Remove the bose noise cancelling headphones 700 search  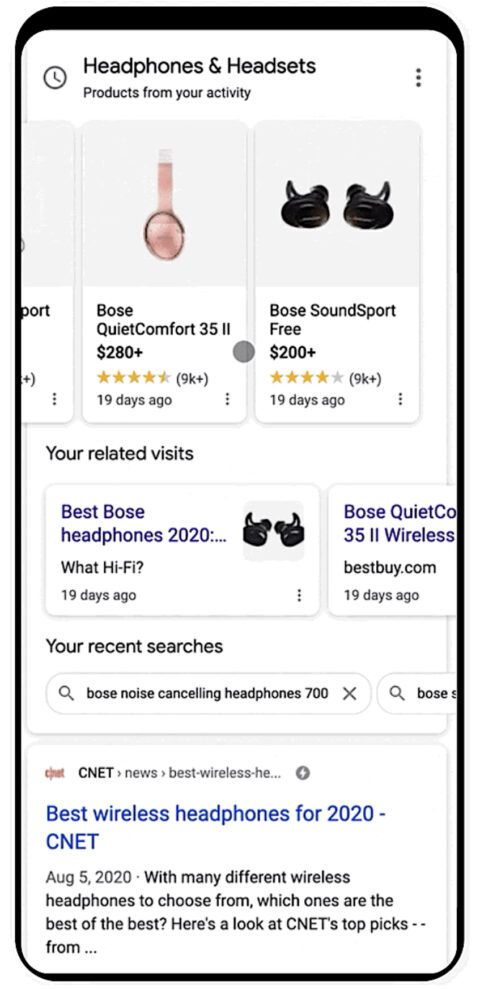(x=349, y=694)
